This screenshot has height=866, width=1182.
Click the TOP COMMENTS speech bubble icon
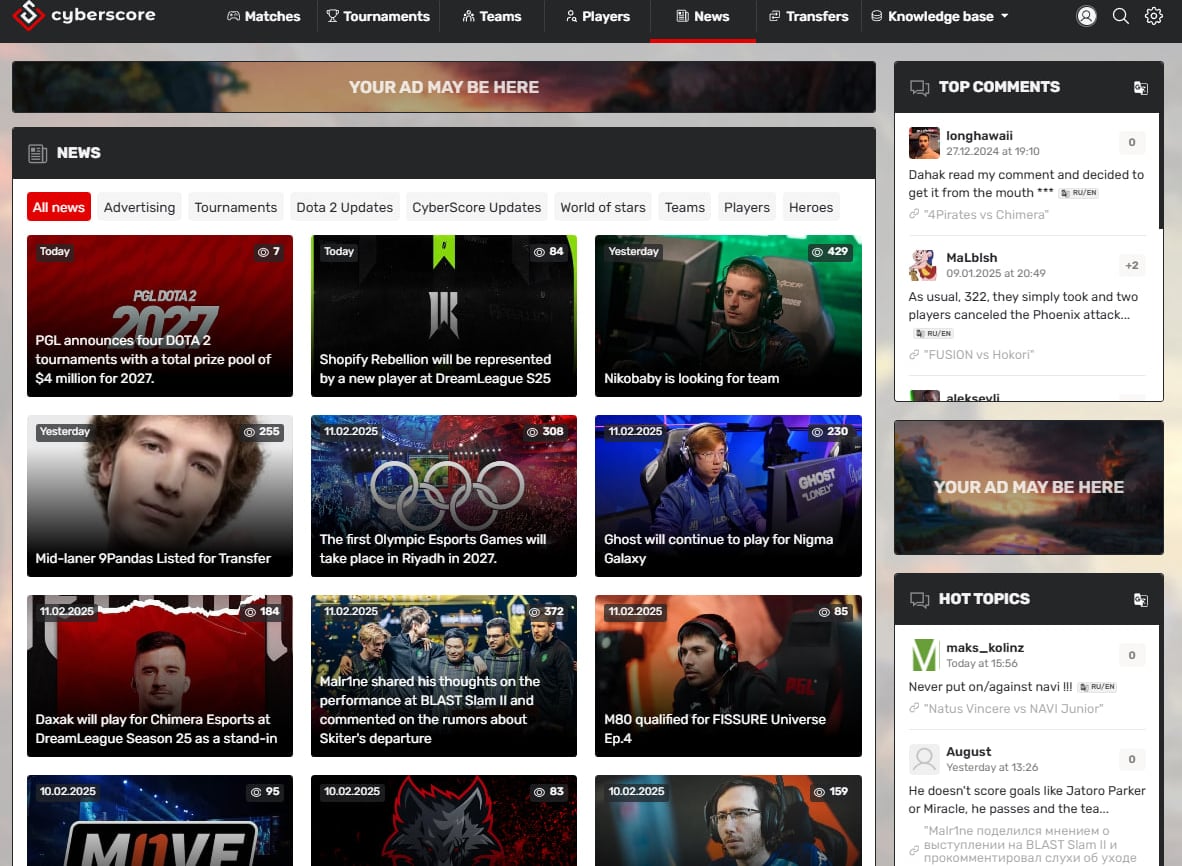pyautogui.click(x=919, y=87)
